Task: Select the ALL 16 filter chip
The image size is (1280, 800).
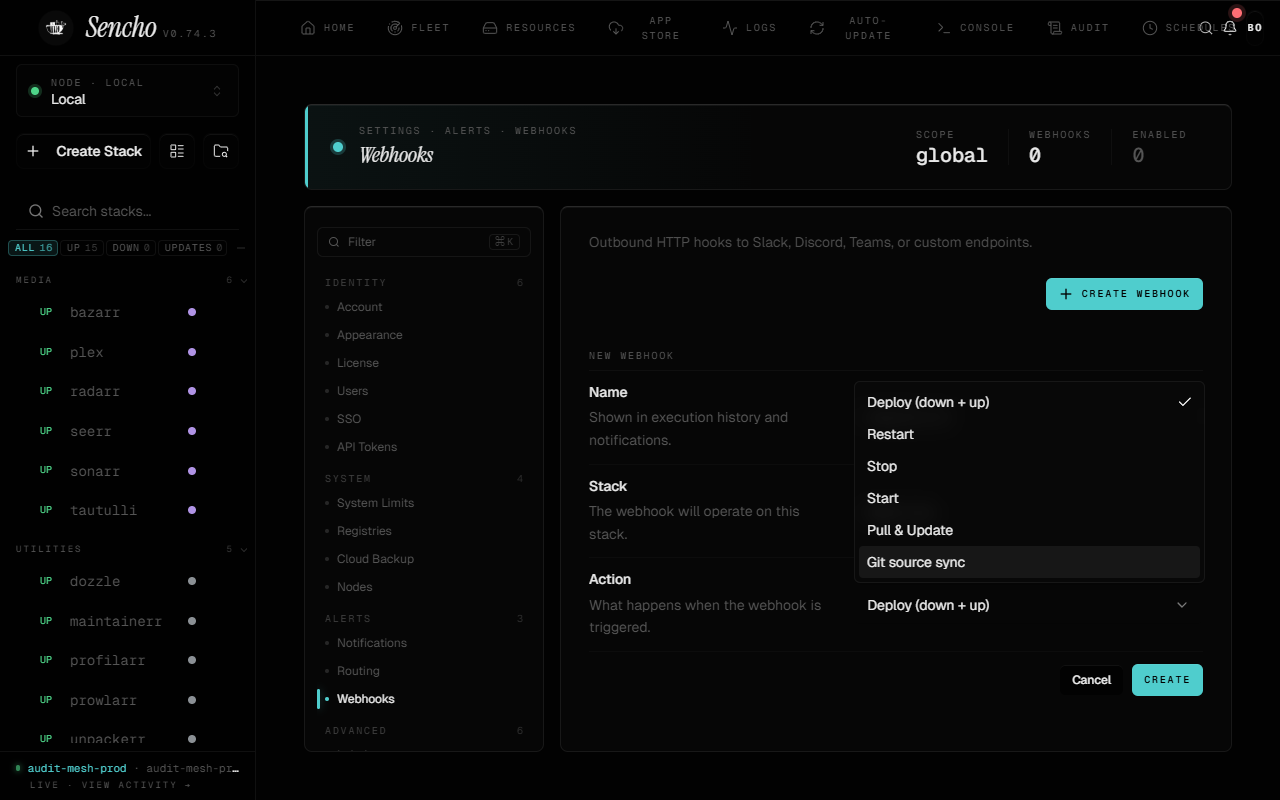Action: click(x=33, y=248)
